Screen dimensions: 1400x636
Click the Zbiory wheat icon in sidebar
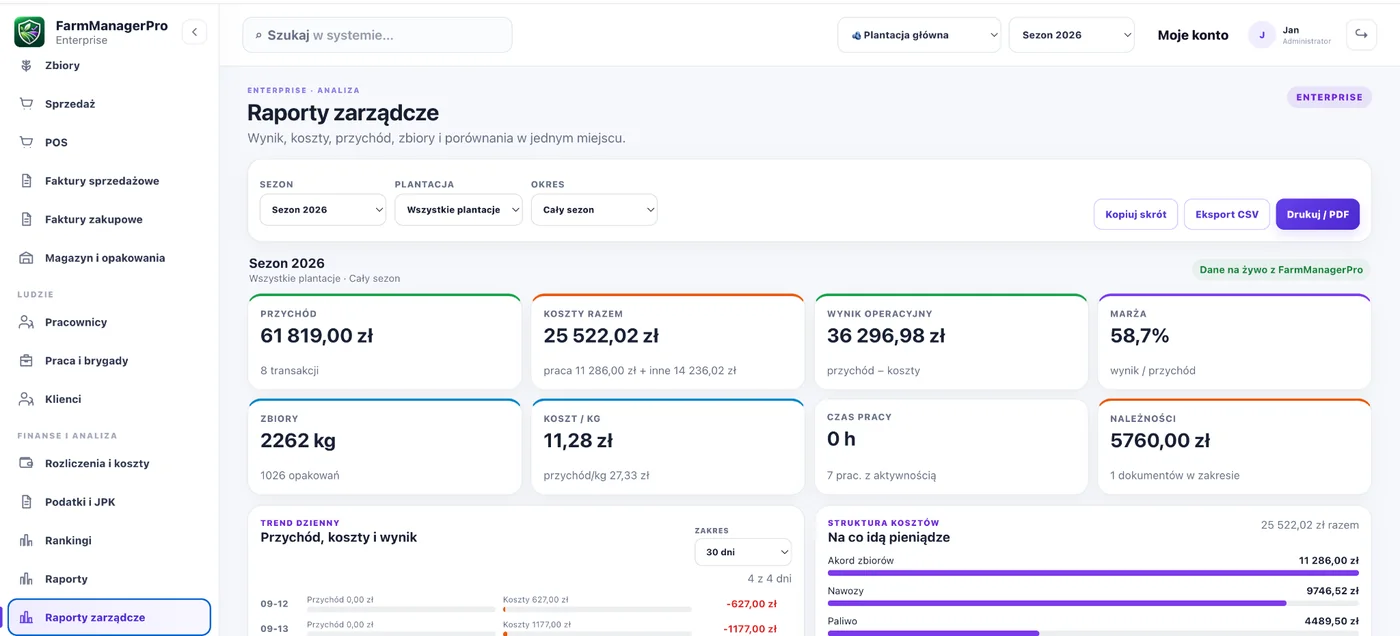tap(27, 65)
